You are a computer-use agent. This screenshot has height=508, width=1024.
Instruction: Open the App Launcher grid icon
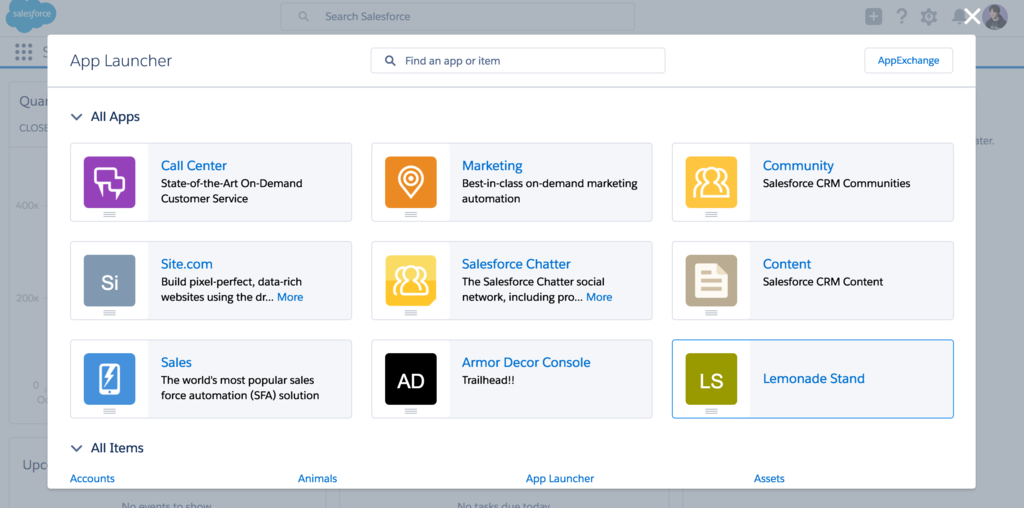[x=24, y=52]
